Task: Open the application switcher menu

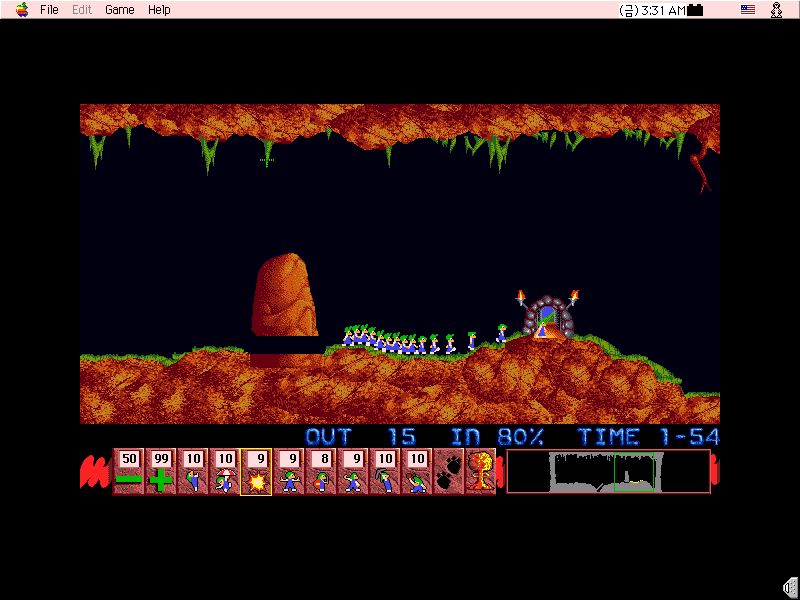Action: tap(776, 10)
